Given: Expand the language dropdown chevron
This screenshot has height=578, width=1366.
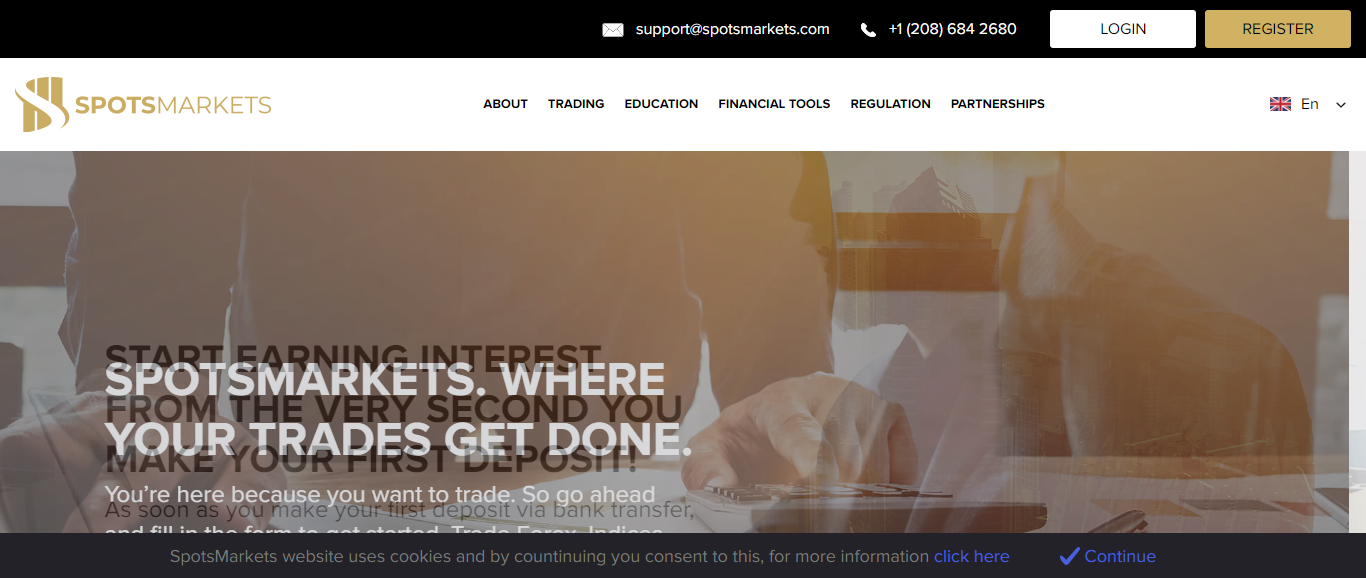Looking at the screenshot, I should 1341,105.
